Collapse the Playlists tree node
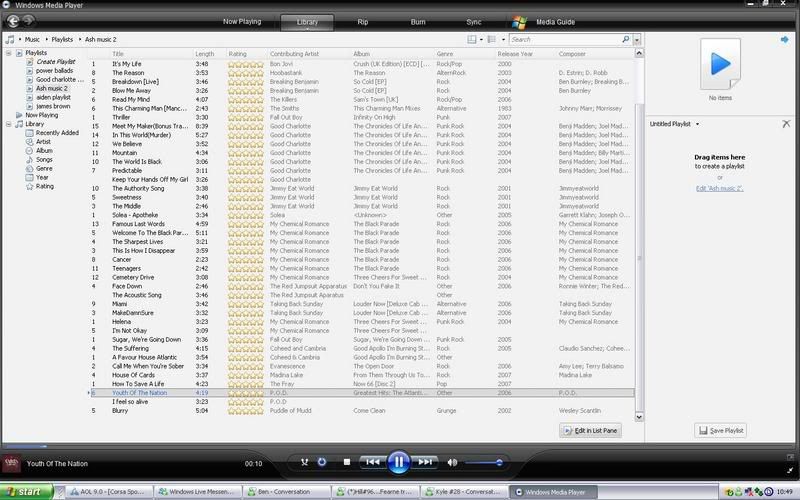800x500 pixels. coord(8,52)
